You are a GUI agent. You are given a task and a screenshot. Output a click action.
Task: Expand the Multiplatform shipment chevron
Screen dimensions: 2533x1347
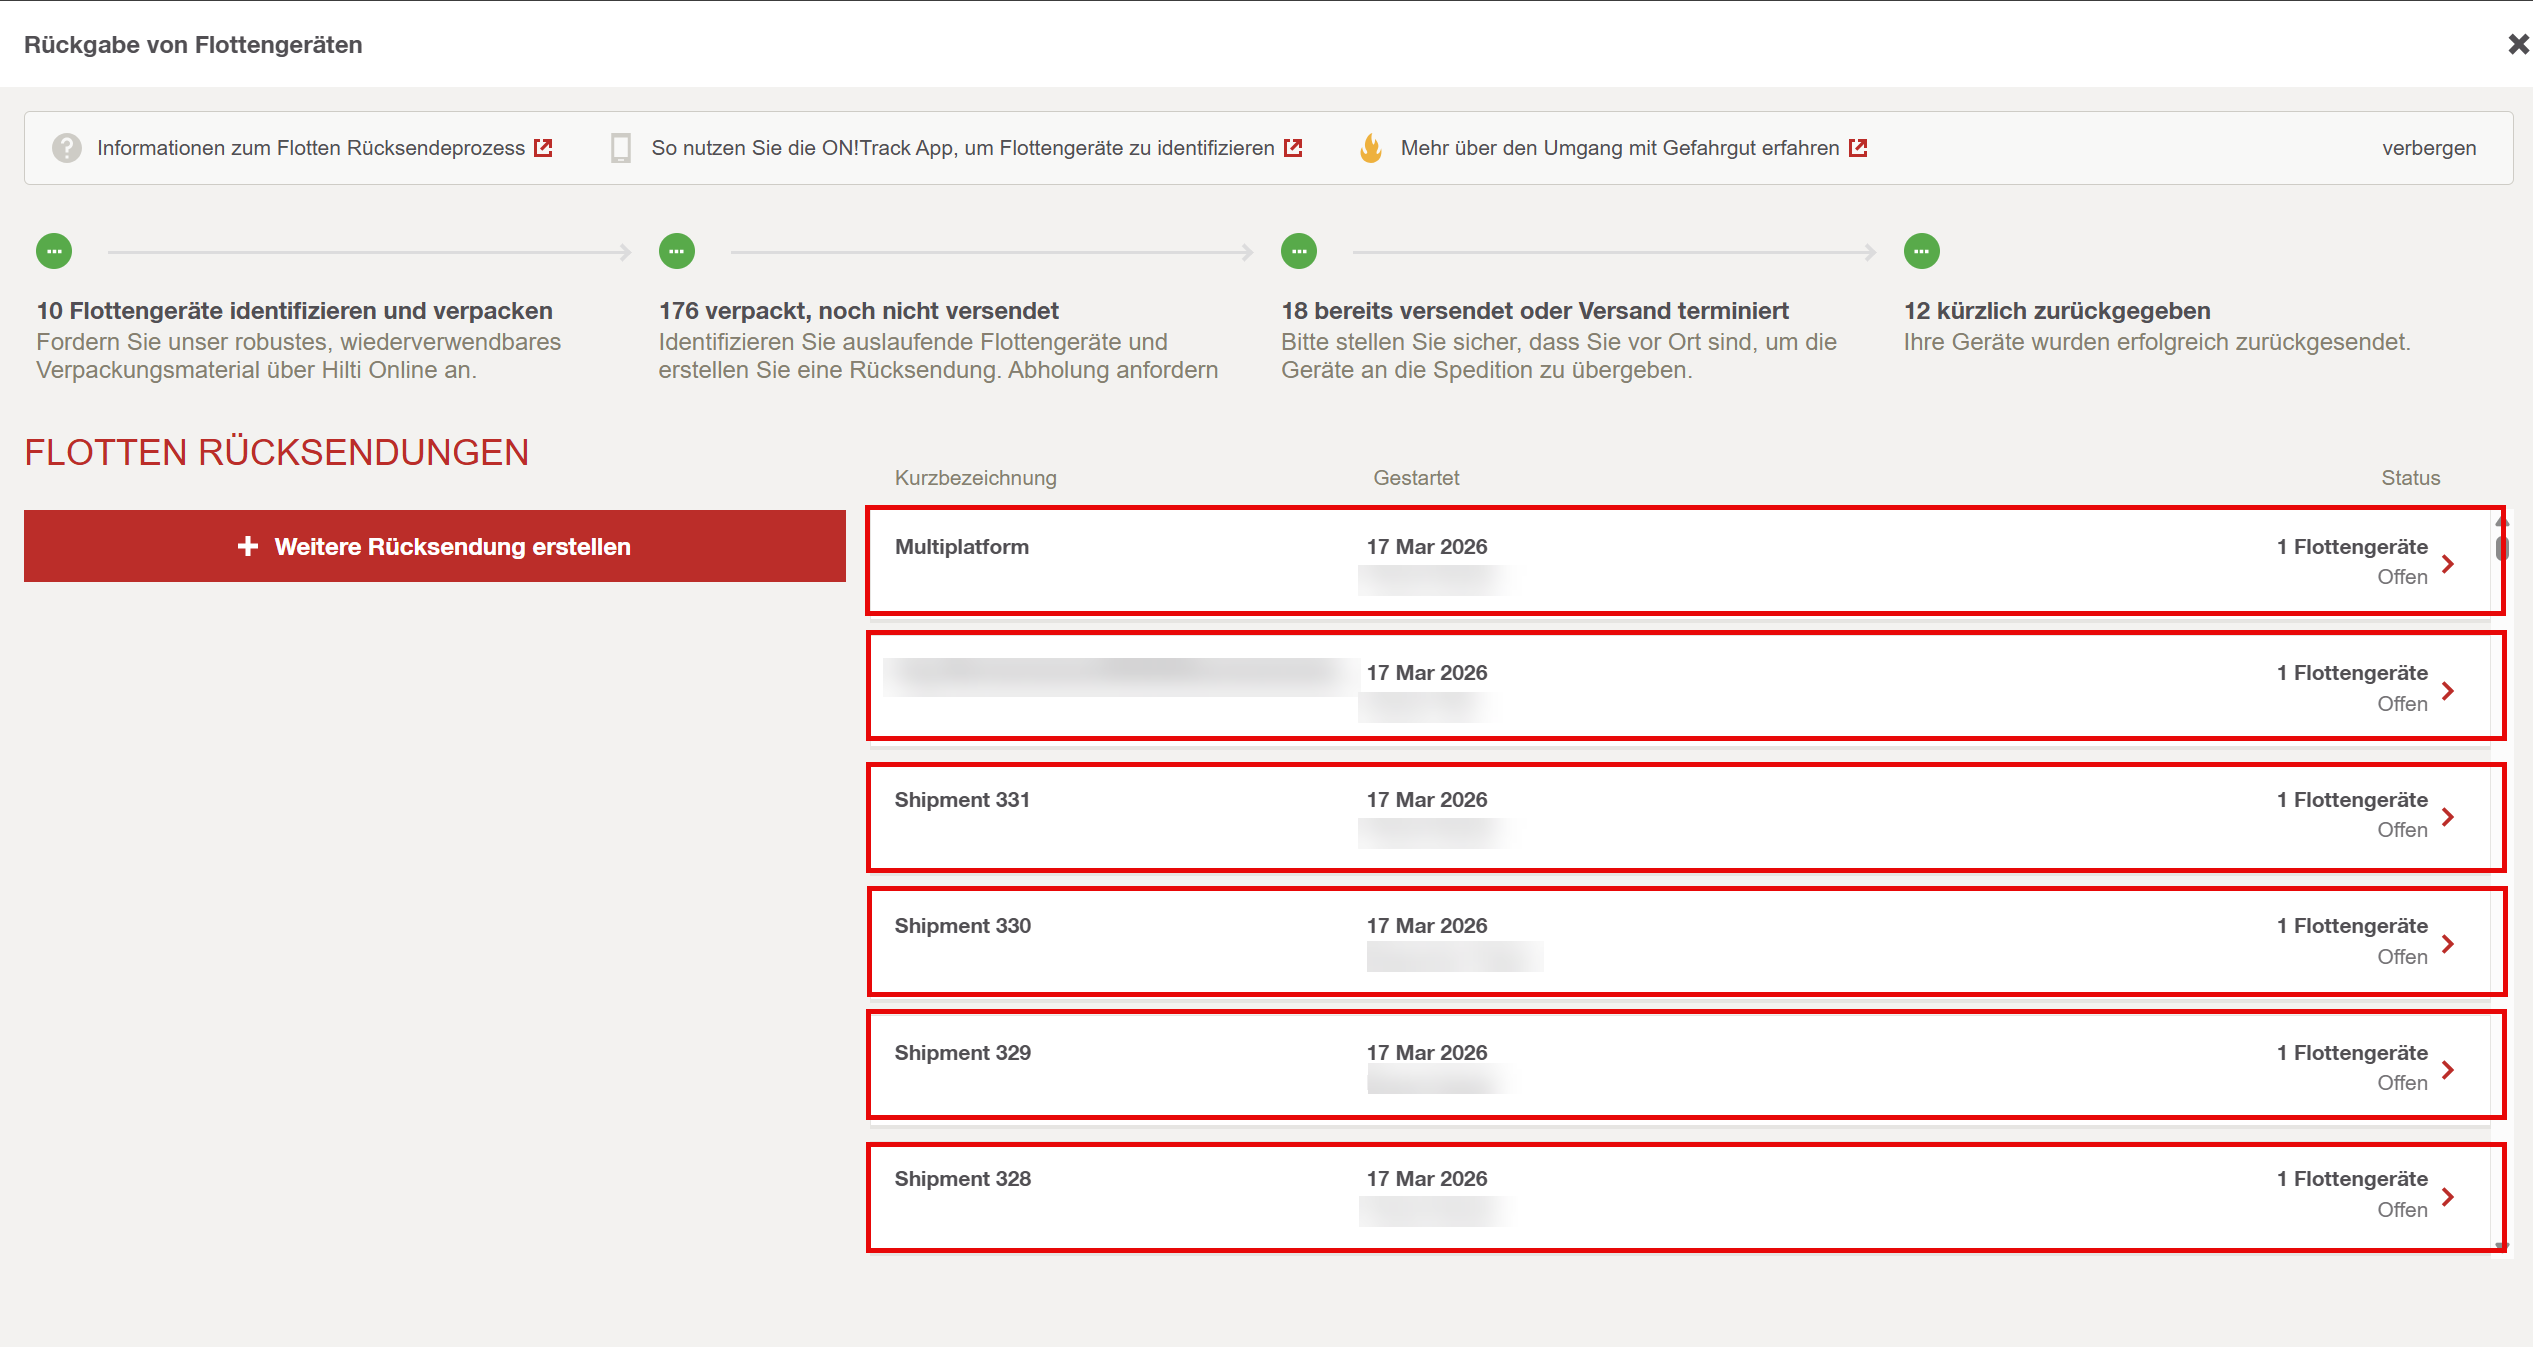(2448, 563)
